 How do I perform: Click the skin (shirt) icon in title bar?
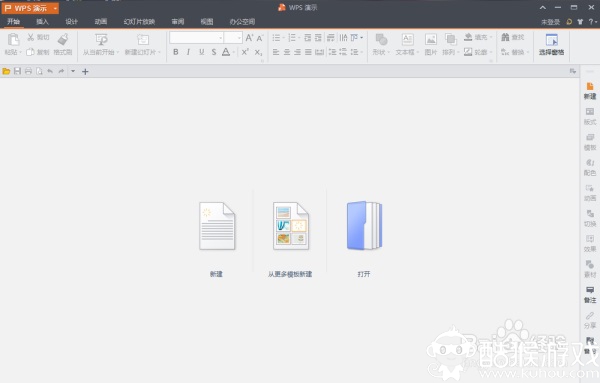coord(580,22)
